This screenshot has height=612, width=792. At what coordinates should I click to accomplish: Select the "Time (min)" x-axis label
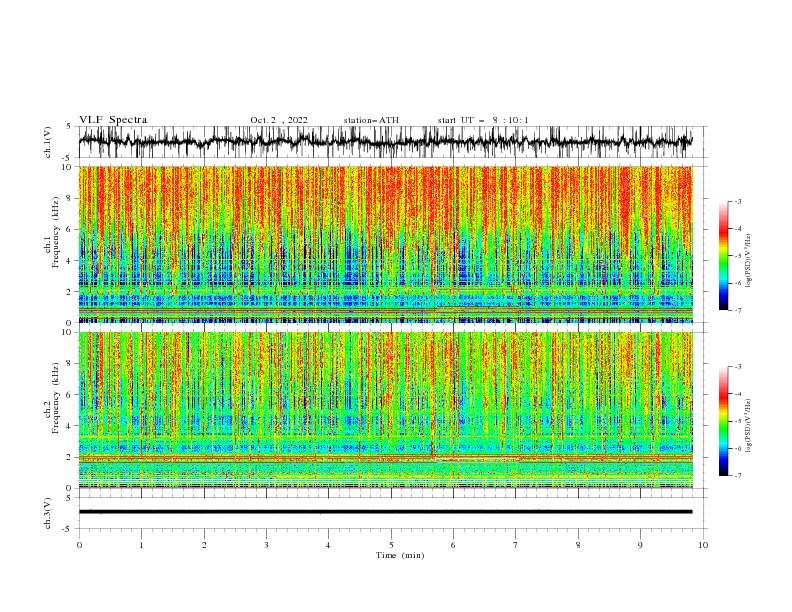click(400, 555)
